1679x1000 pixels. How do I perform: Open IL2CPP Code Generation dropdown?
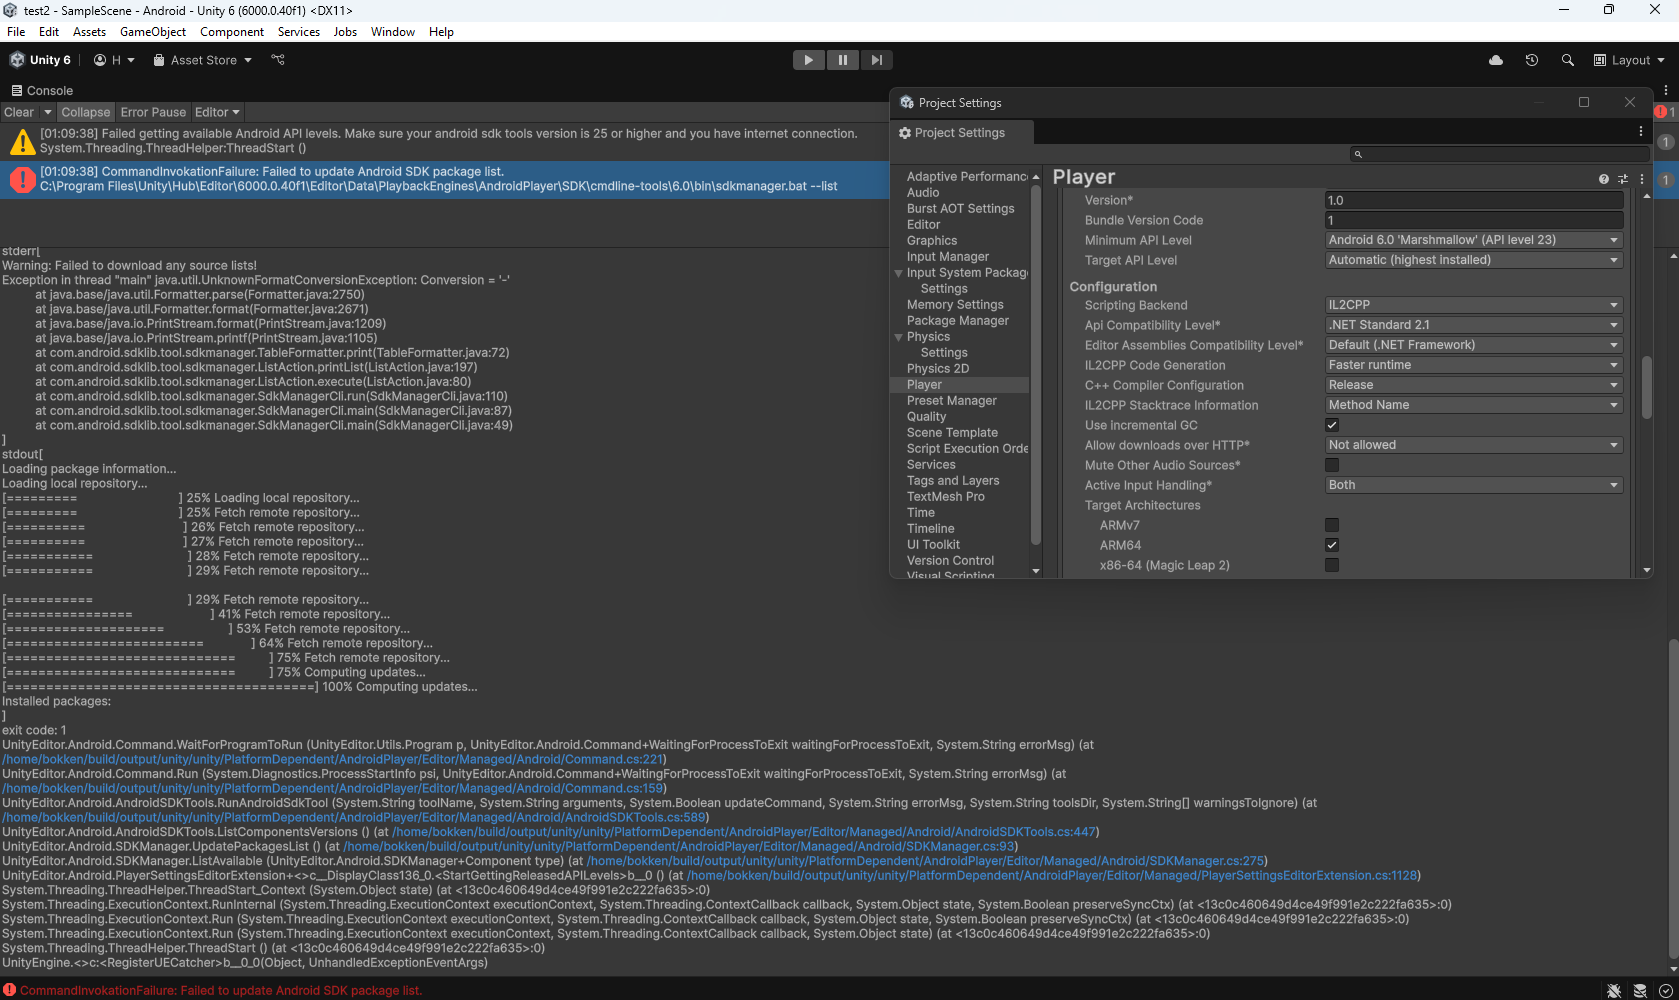1473,365
